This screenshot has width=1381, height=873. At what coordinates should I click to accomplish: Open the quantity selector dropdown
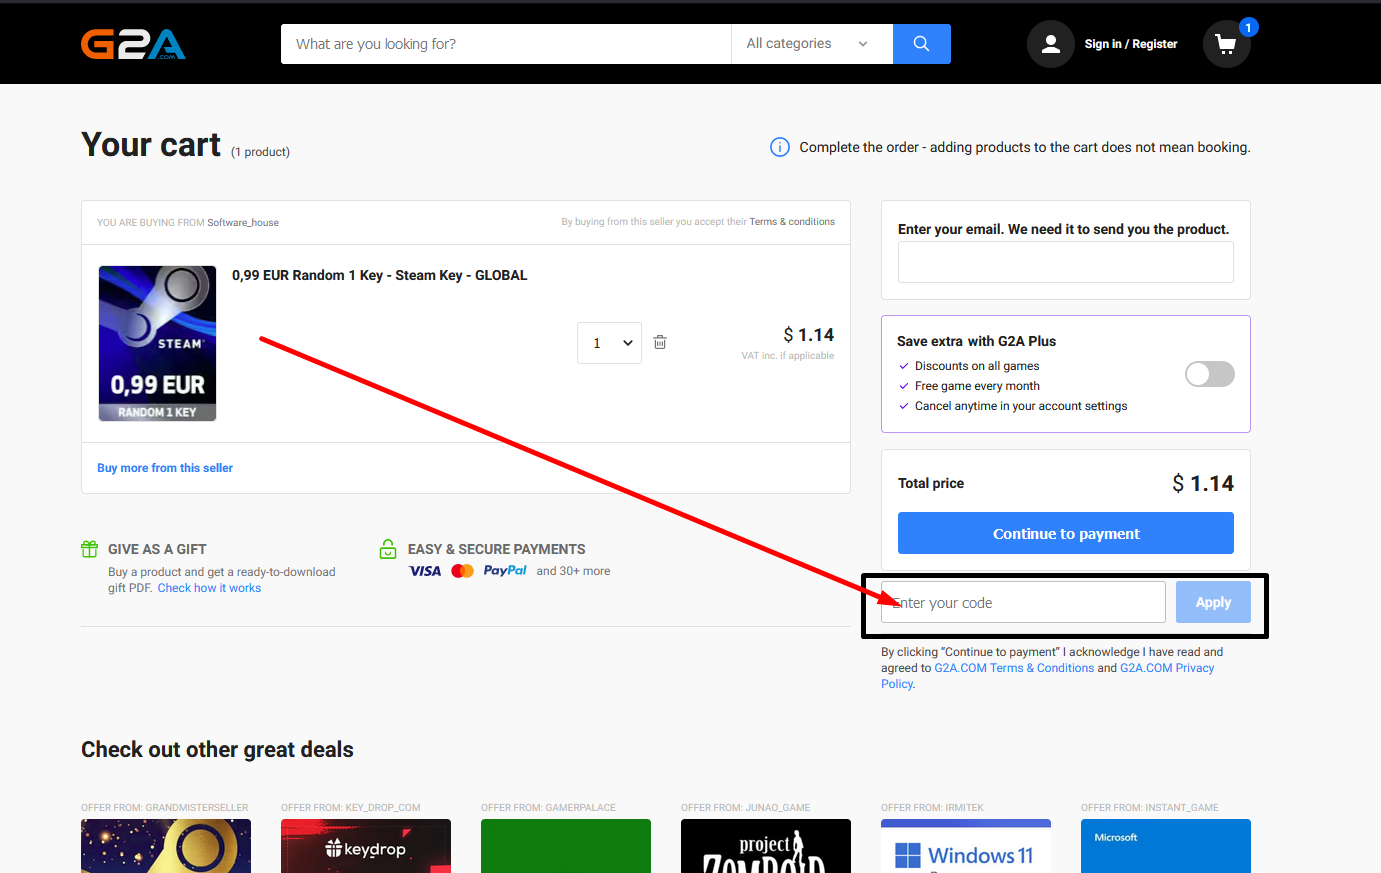pyautogui.click(x=609, y=343)
